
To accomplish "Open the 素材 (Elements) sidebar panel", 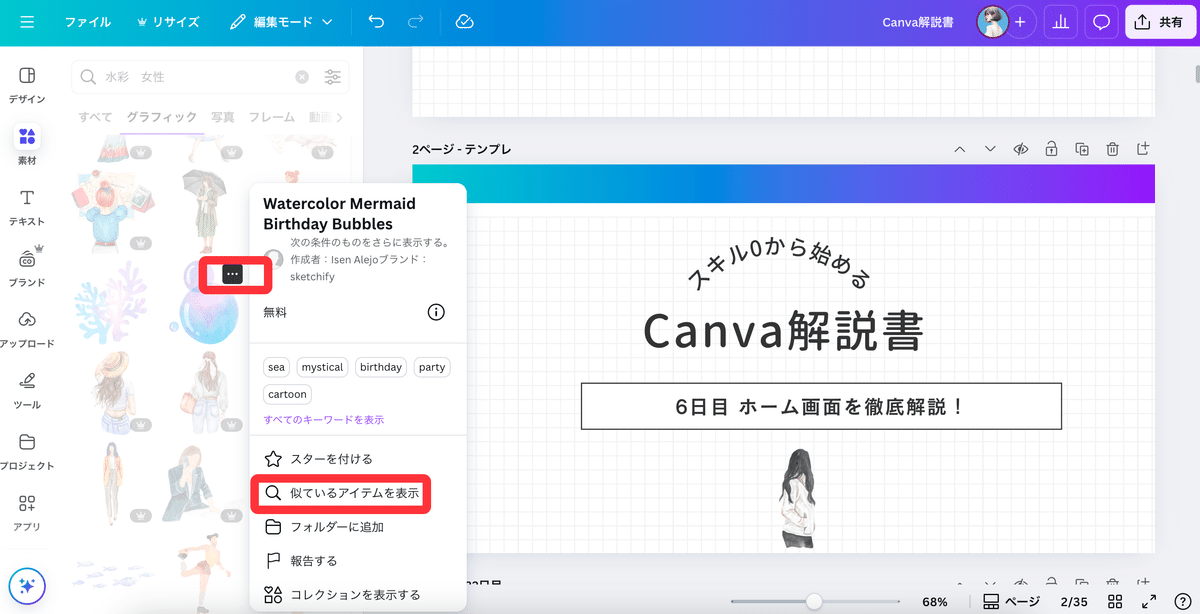I will (x=27, y=144).
